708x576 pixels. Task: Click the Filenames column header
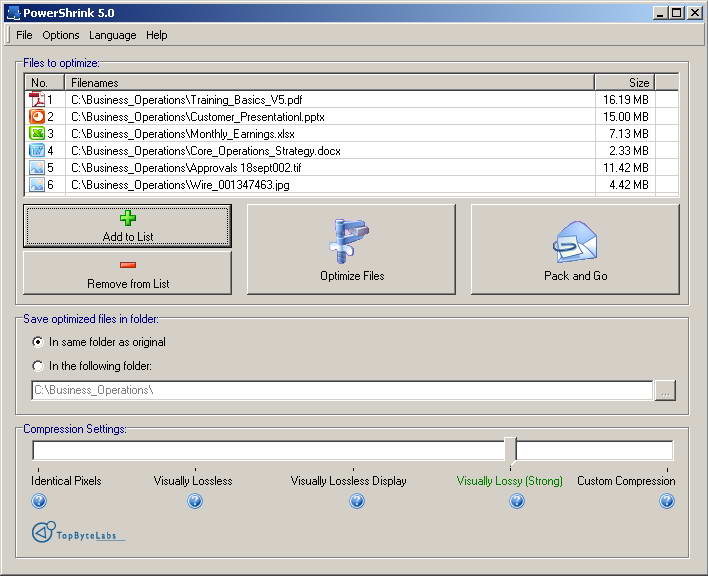pos(329,83)
